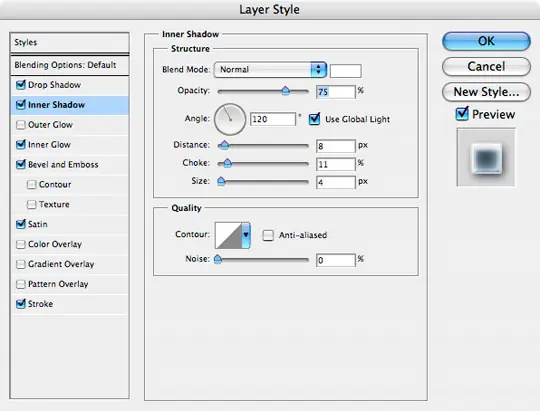Click the OK button

(486, 41)
